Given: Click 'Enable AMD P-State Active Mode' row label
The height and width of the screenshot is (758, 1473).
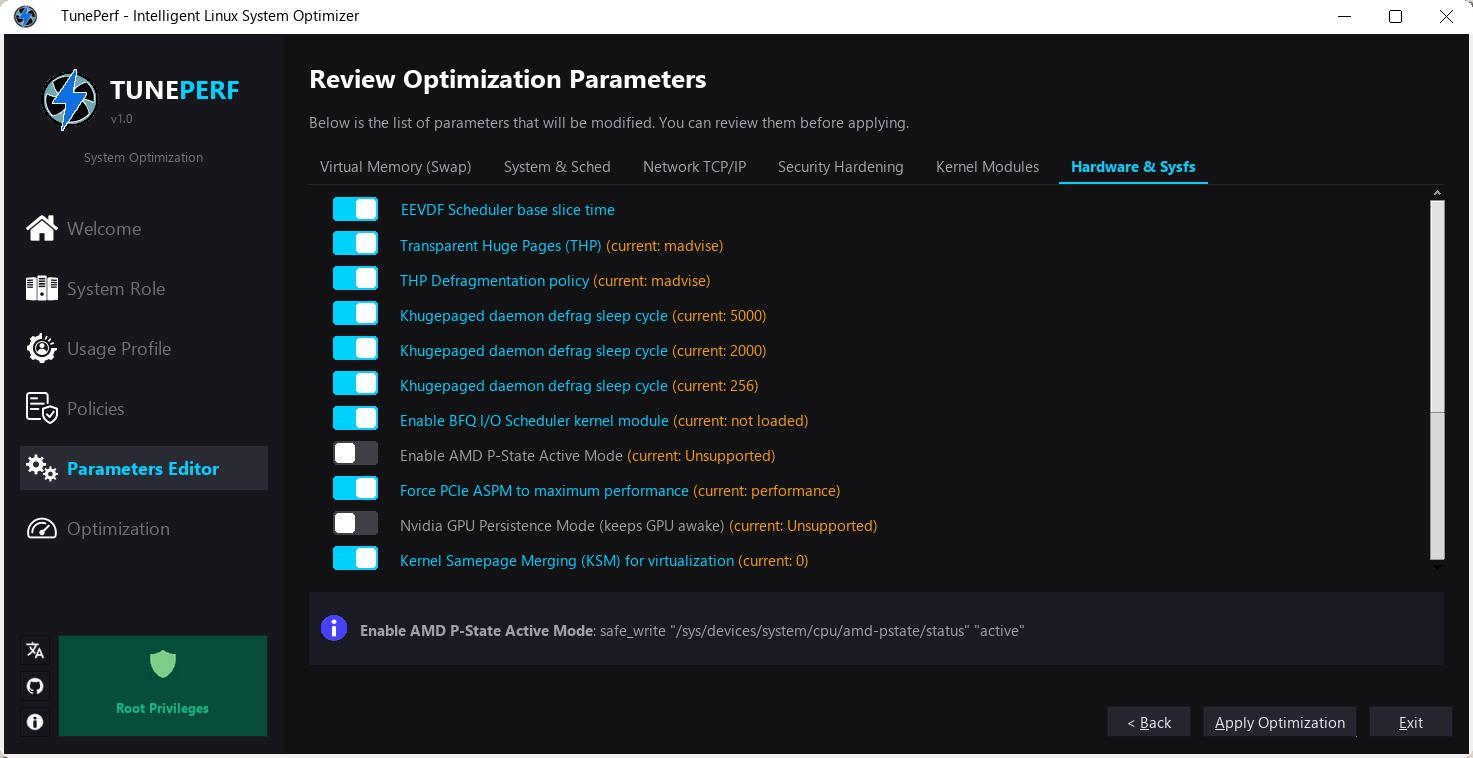Looking at the screenshot, I should 511,455.
